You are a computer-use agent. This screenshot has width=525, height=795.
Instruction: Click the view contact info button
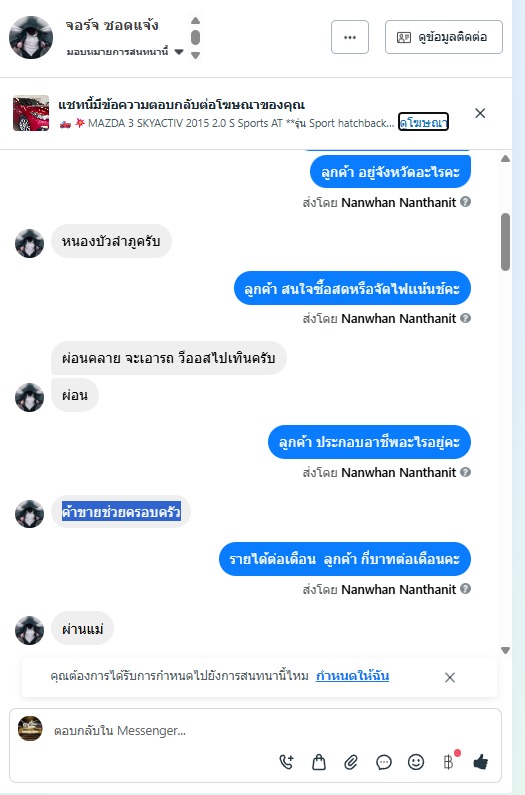coord(444,37)
